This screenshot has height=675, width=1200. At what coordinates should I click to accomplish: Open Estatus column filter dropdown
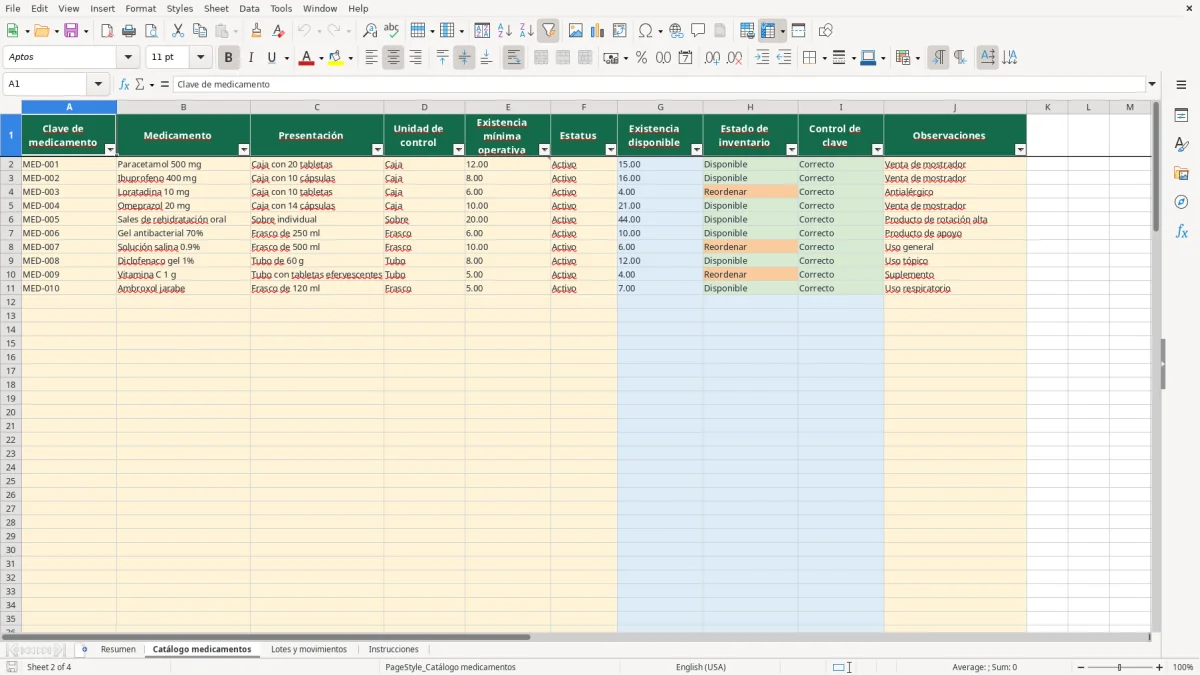[x=611, y=149]
